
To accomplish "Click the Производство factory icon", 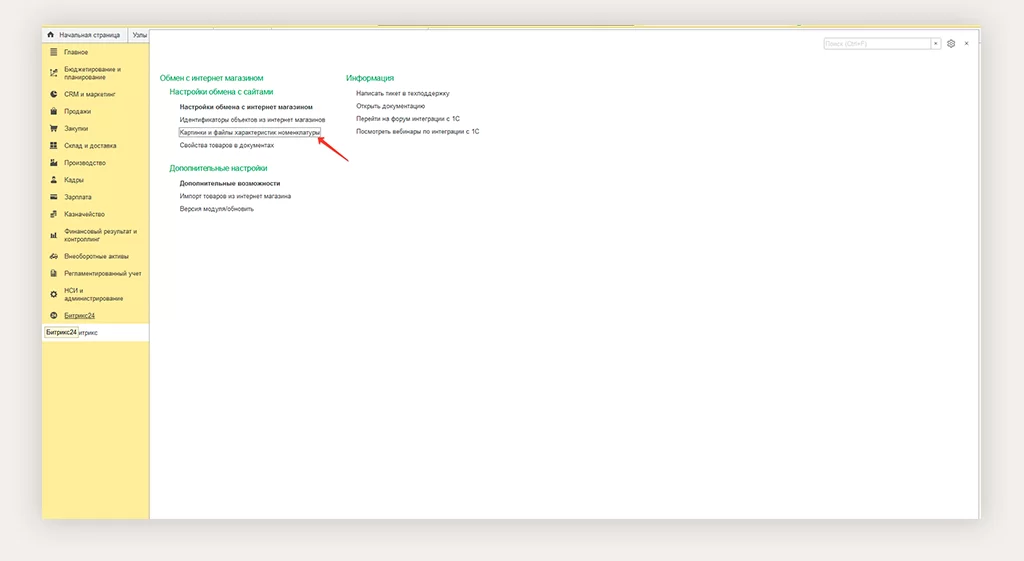I will coord(53,162).
